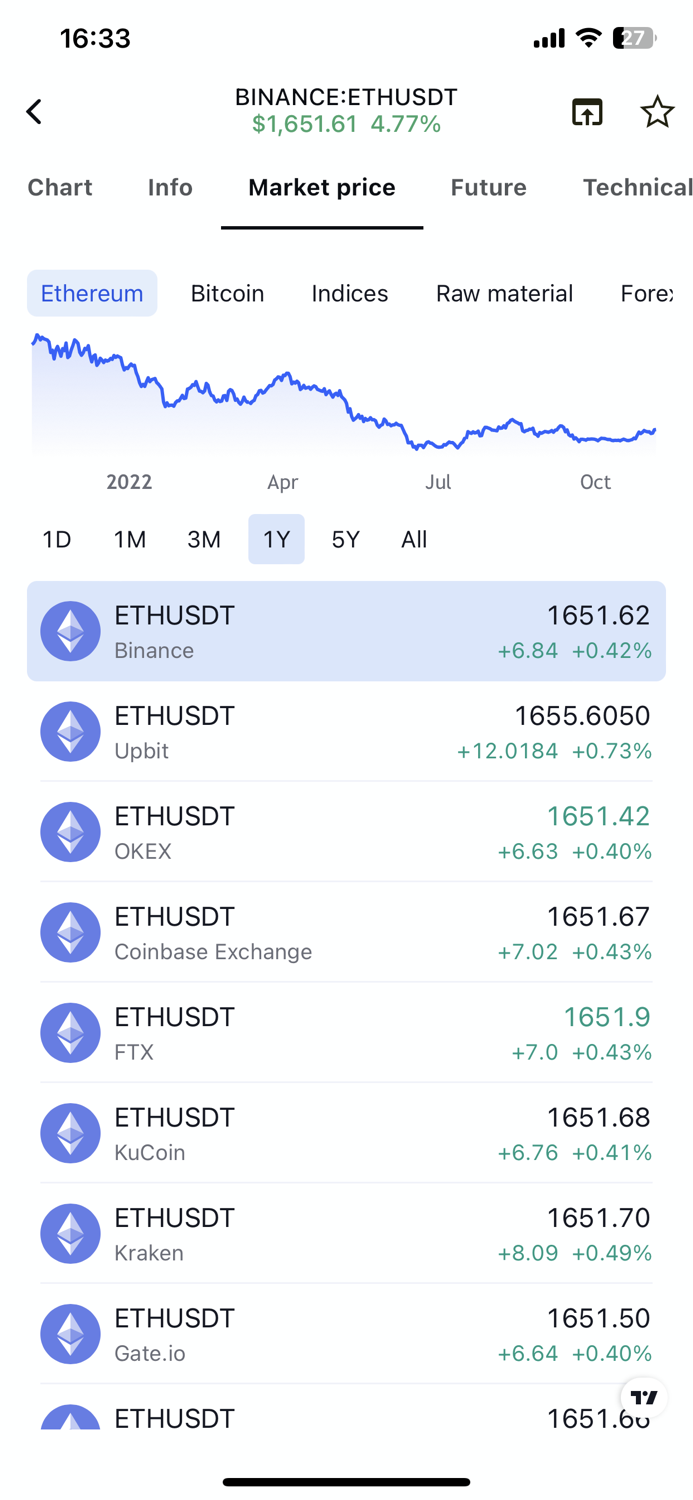This screenshot has height=1500, width=693.
Task: Open the Indices category
Action: pos(349,293)
